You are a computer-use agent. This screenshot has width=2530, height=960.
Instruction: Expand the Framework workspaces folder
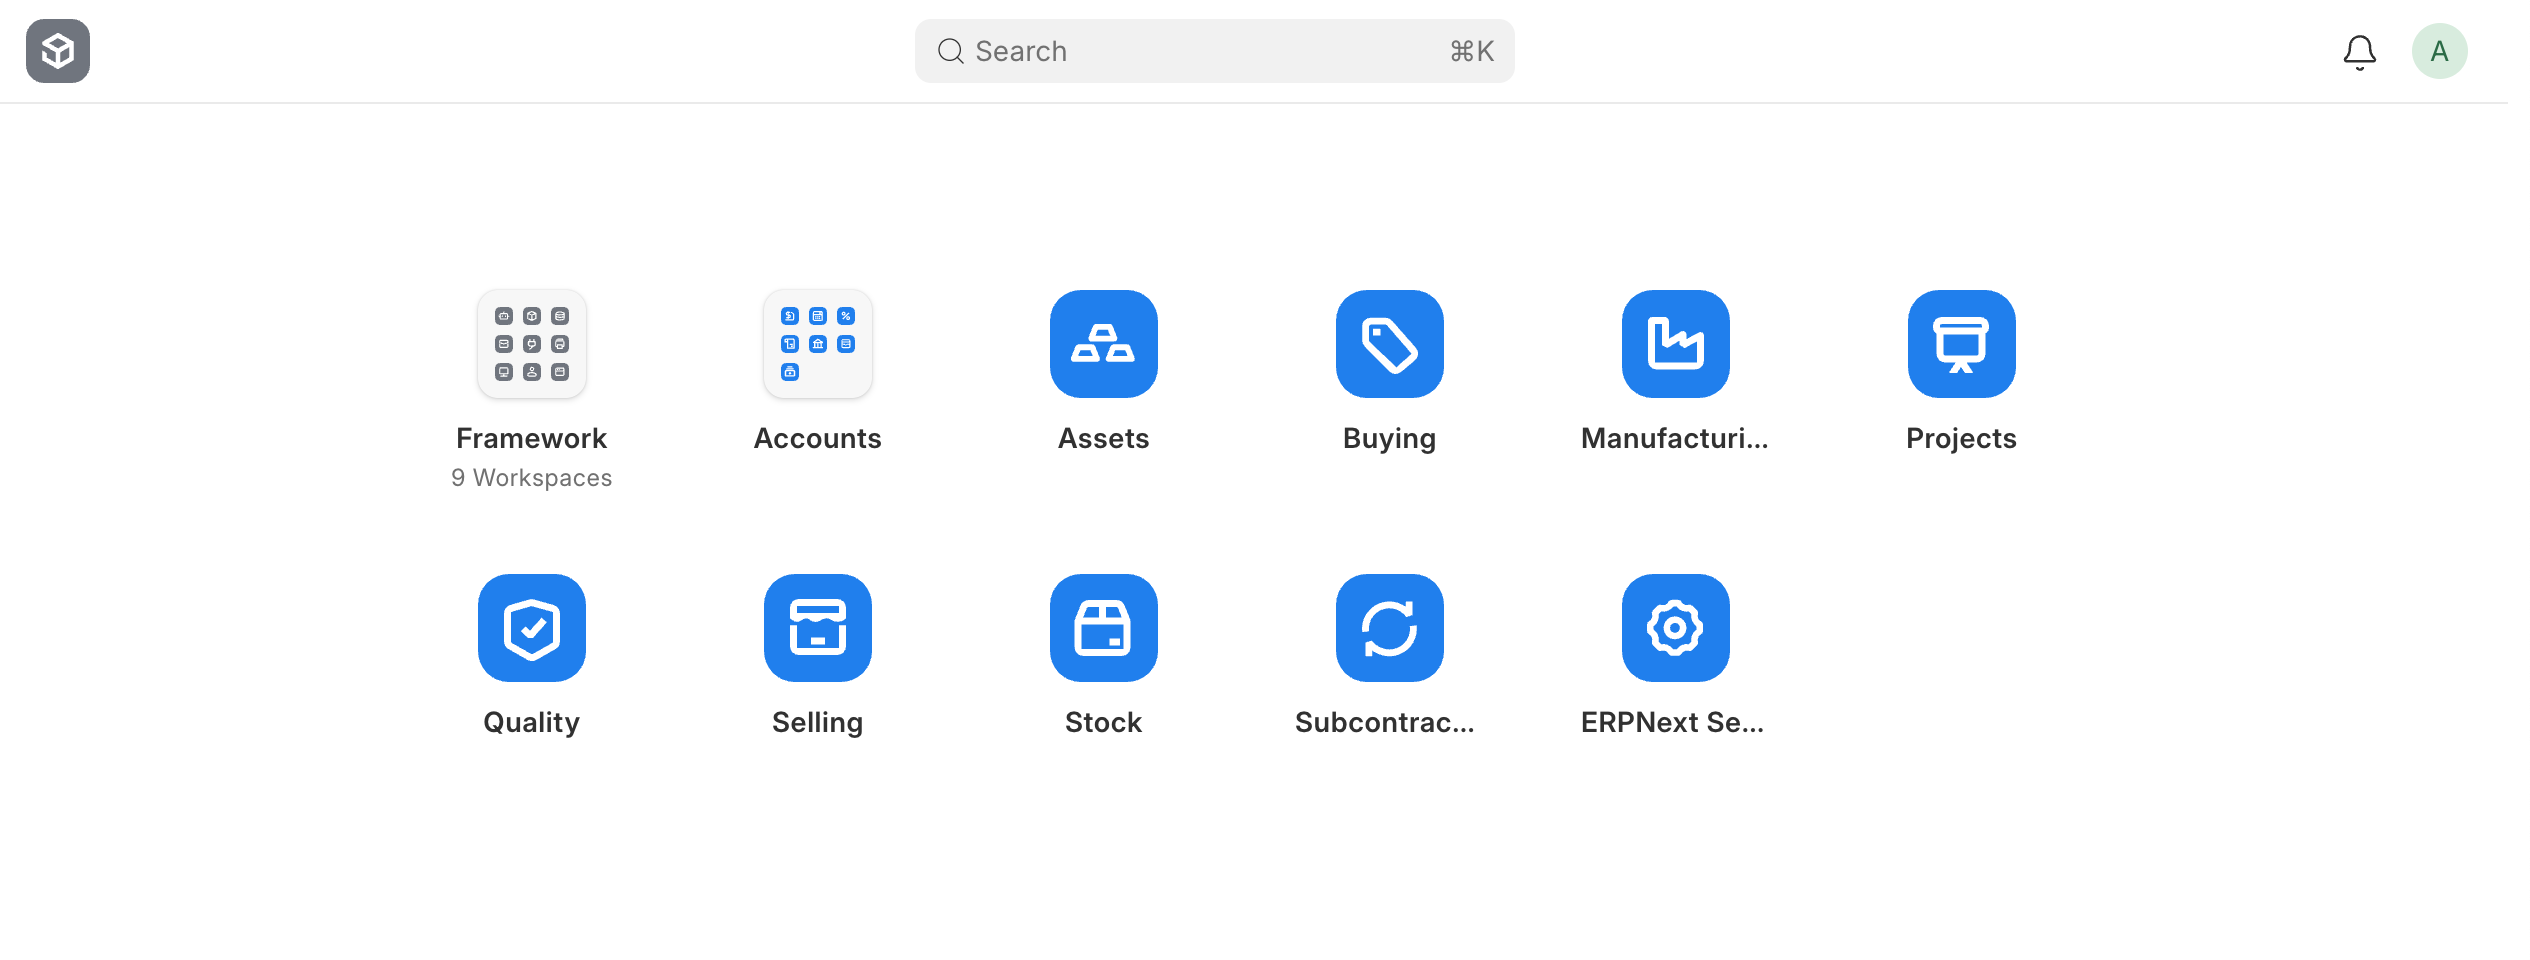coord(531,344)
